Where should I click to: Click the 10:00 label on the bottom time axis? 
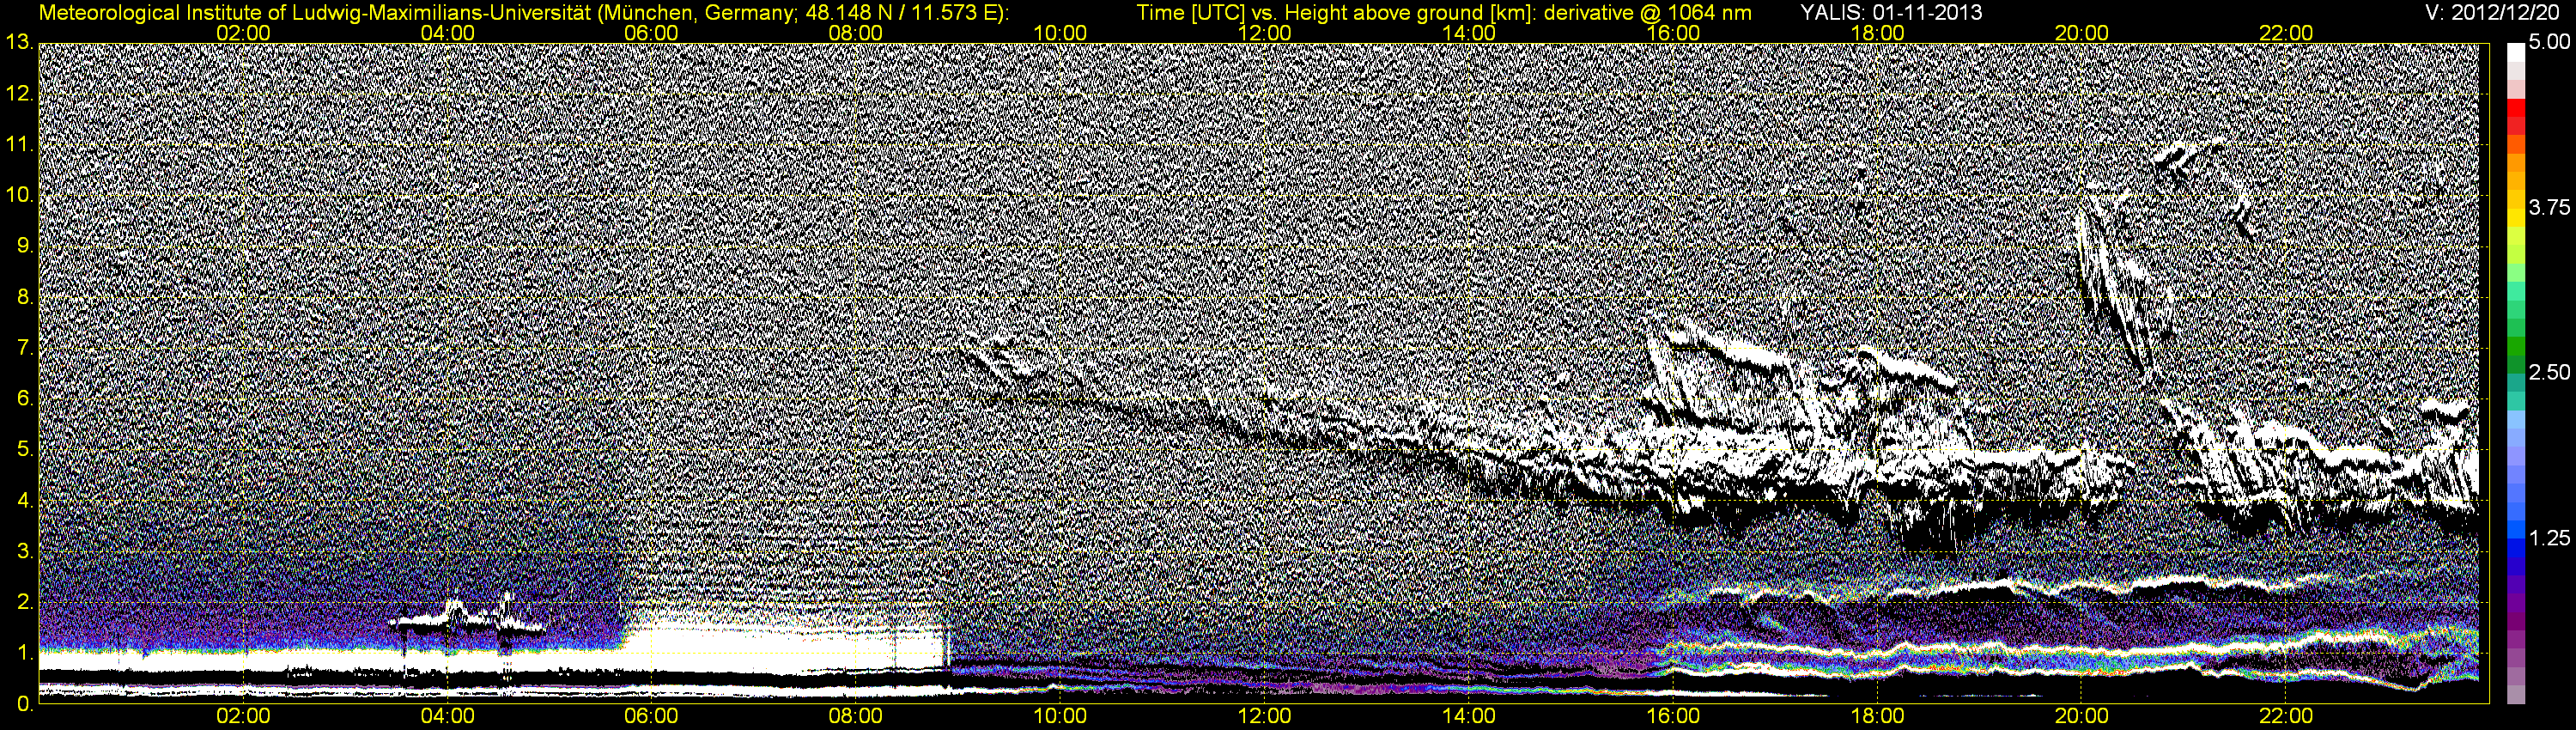coord(1060,717)
